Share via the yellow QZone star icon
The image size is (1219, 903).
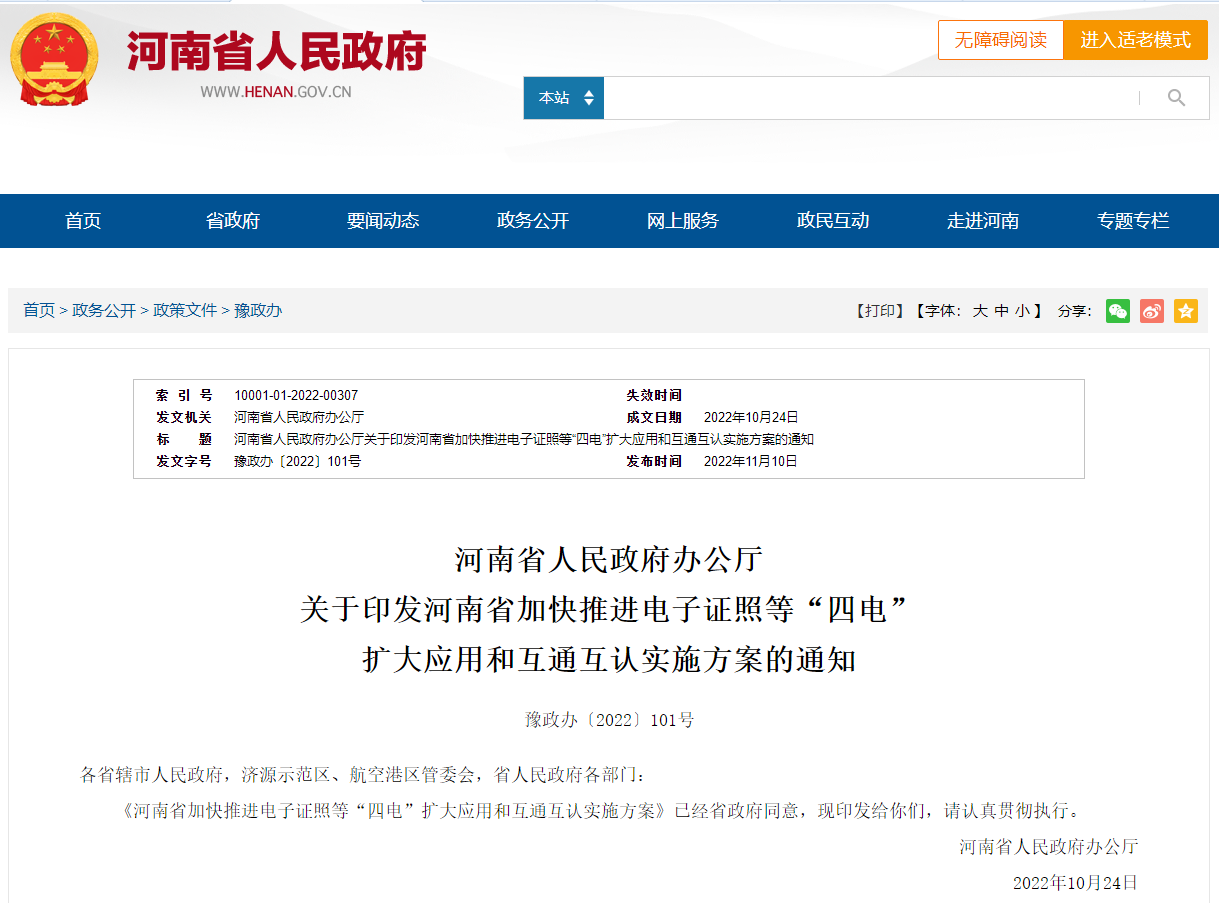(1185, 311)
